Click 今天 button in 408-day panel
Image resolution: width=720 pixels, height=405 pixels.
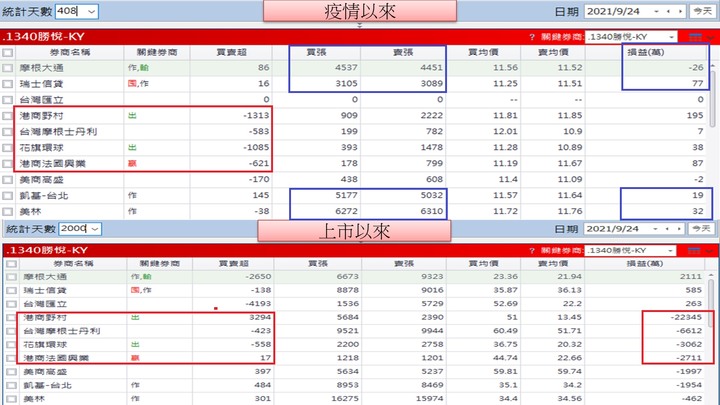[702, 11]
